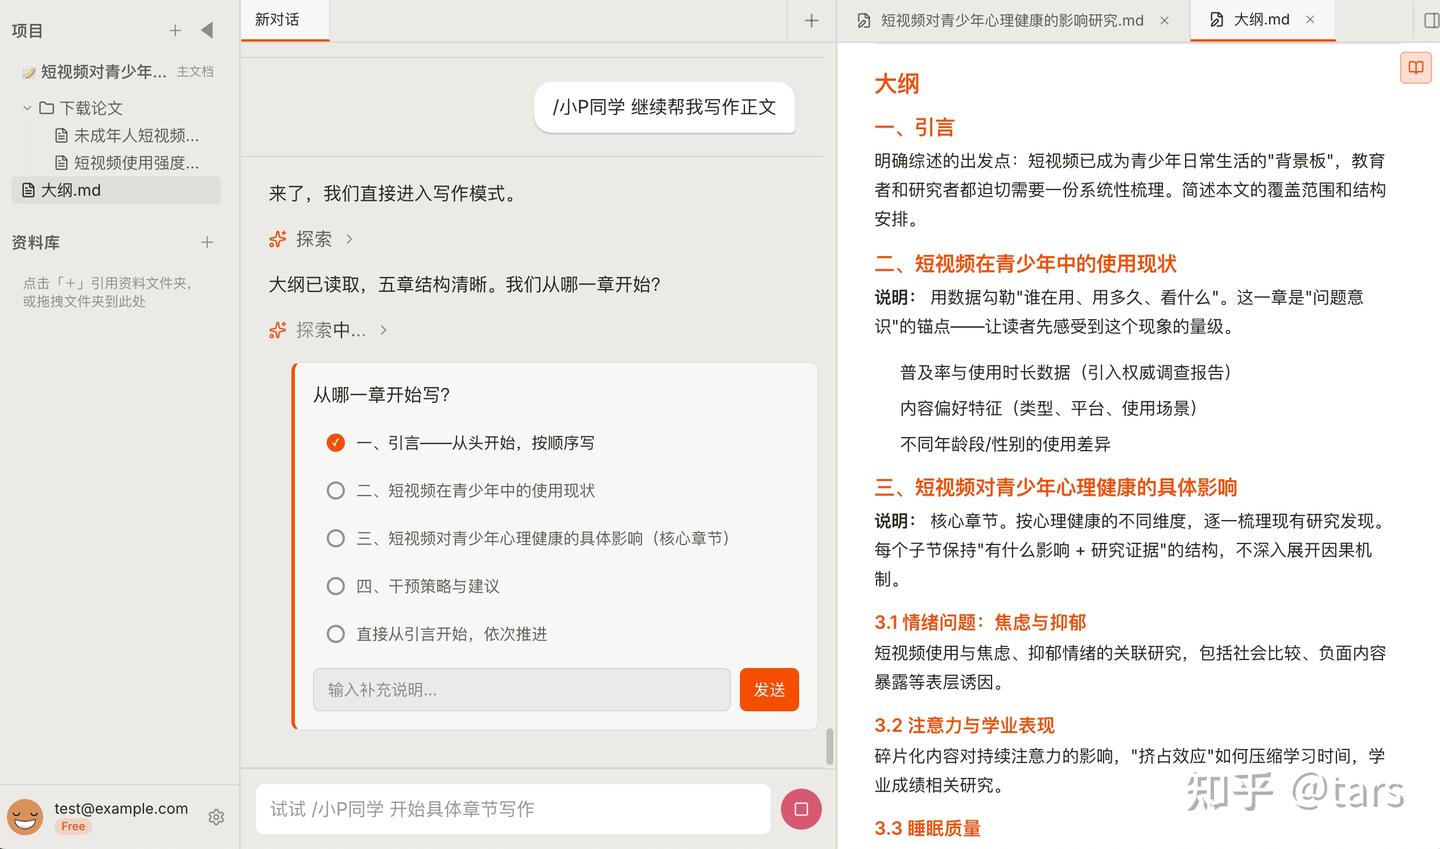Screen dimensions: 1440x849
Task: Choose radio option 四、干预策略与建议
Action: pyautogui.click(x=335, y=586)
